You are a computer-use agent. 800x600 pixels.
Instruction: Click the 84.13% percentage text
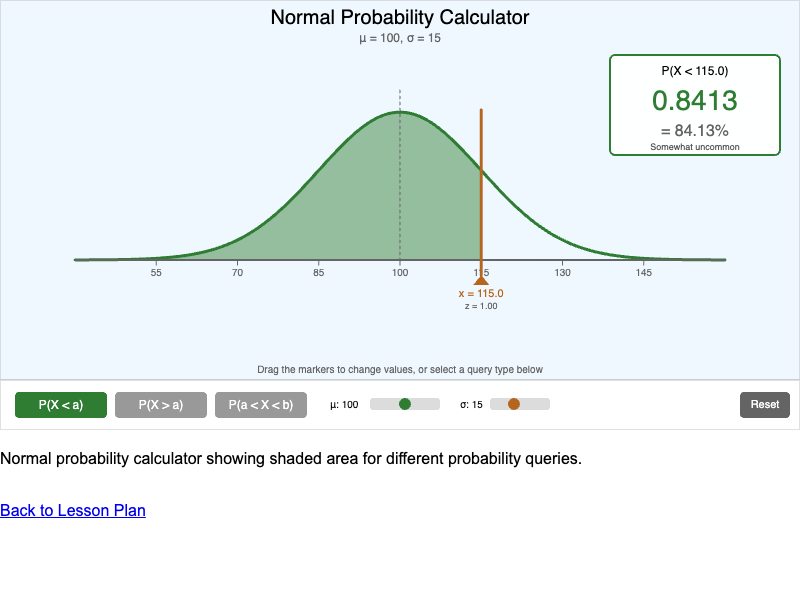(x=694, y=129)
